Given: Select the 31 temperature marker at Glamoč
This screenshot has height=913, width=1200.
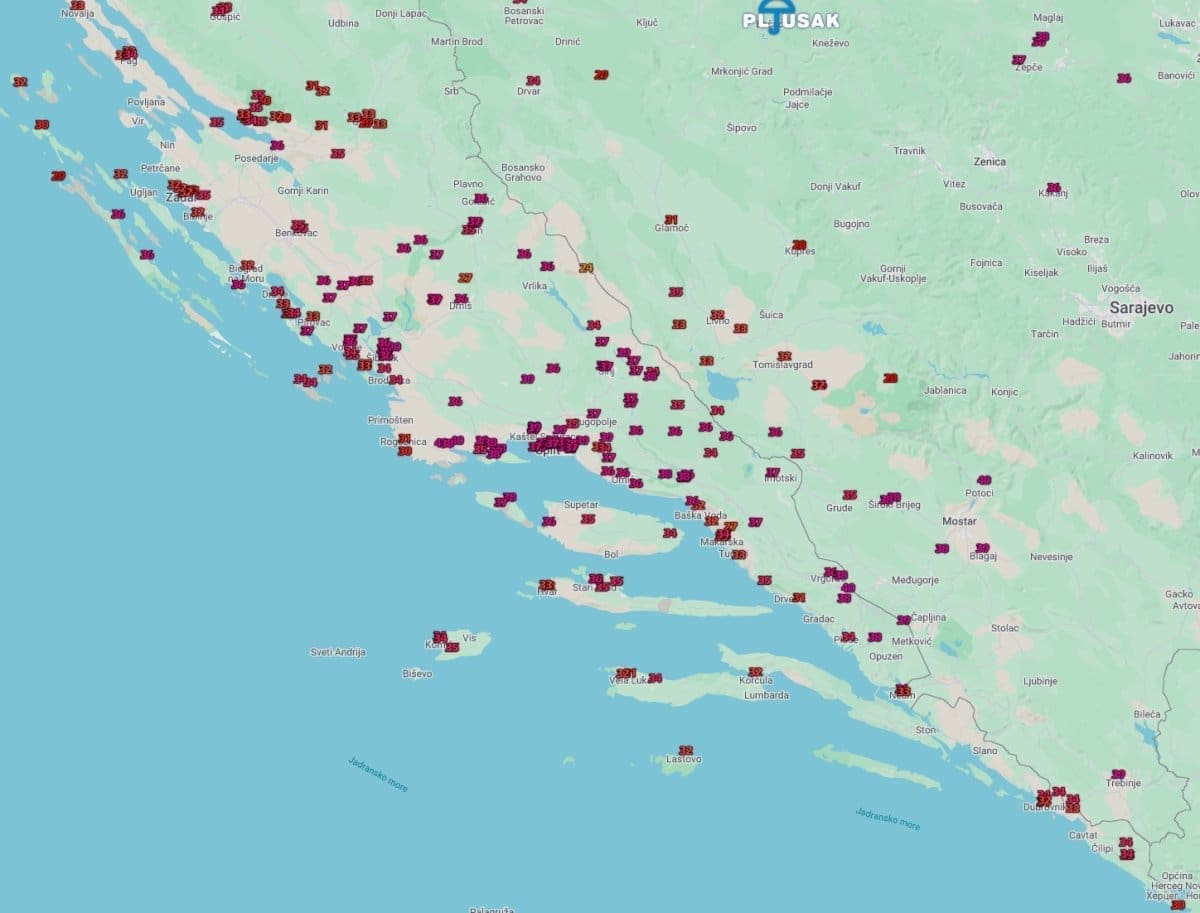Looking at the screenshot, I should pos(671,219).
